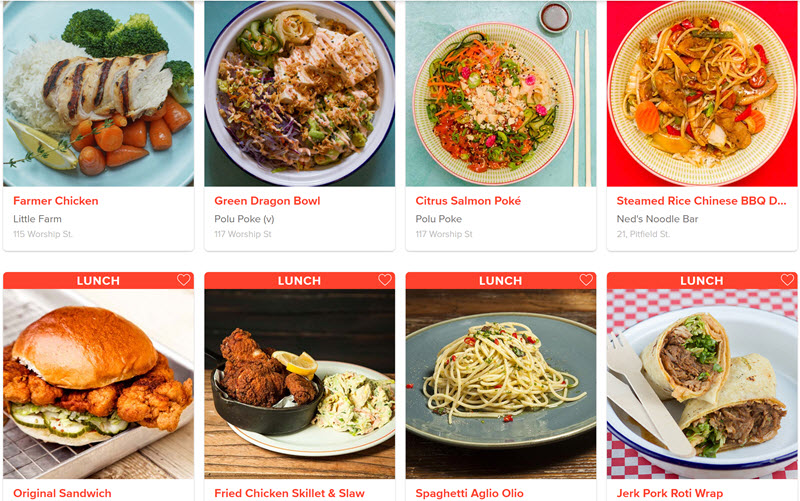Like the Jerk Pork Roti Wrap
The image size is (800, 501).
(x=787, y=280)
